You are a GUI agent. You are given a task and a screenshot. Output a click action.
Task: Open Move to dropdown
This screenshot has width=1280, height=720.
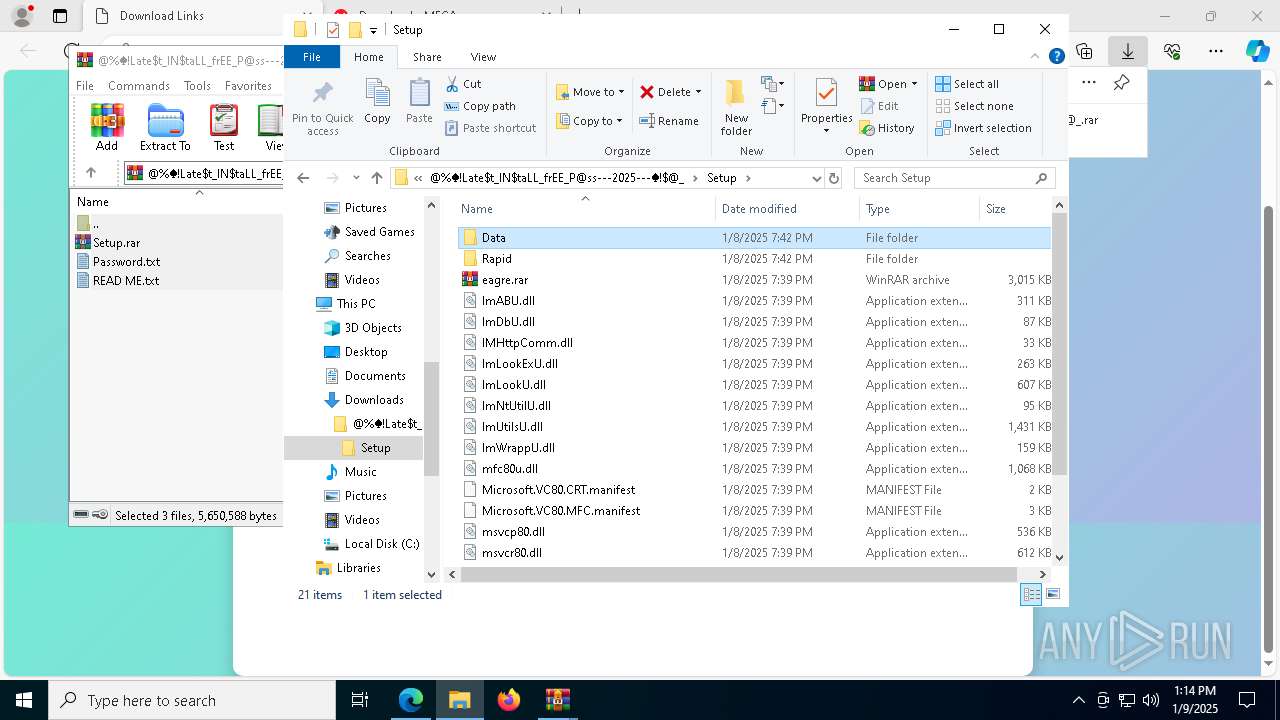(590, 92)
